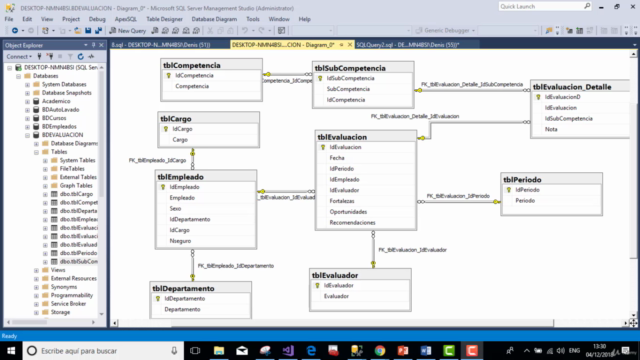Open the Table Designer menu
The width and height of the screenshot is (640, 360).
(164, 19)
